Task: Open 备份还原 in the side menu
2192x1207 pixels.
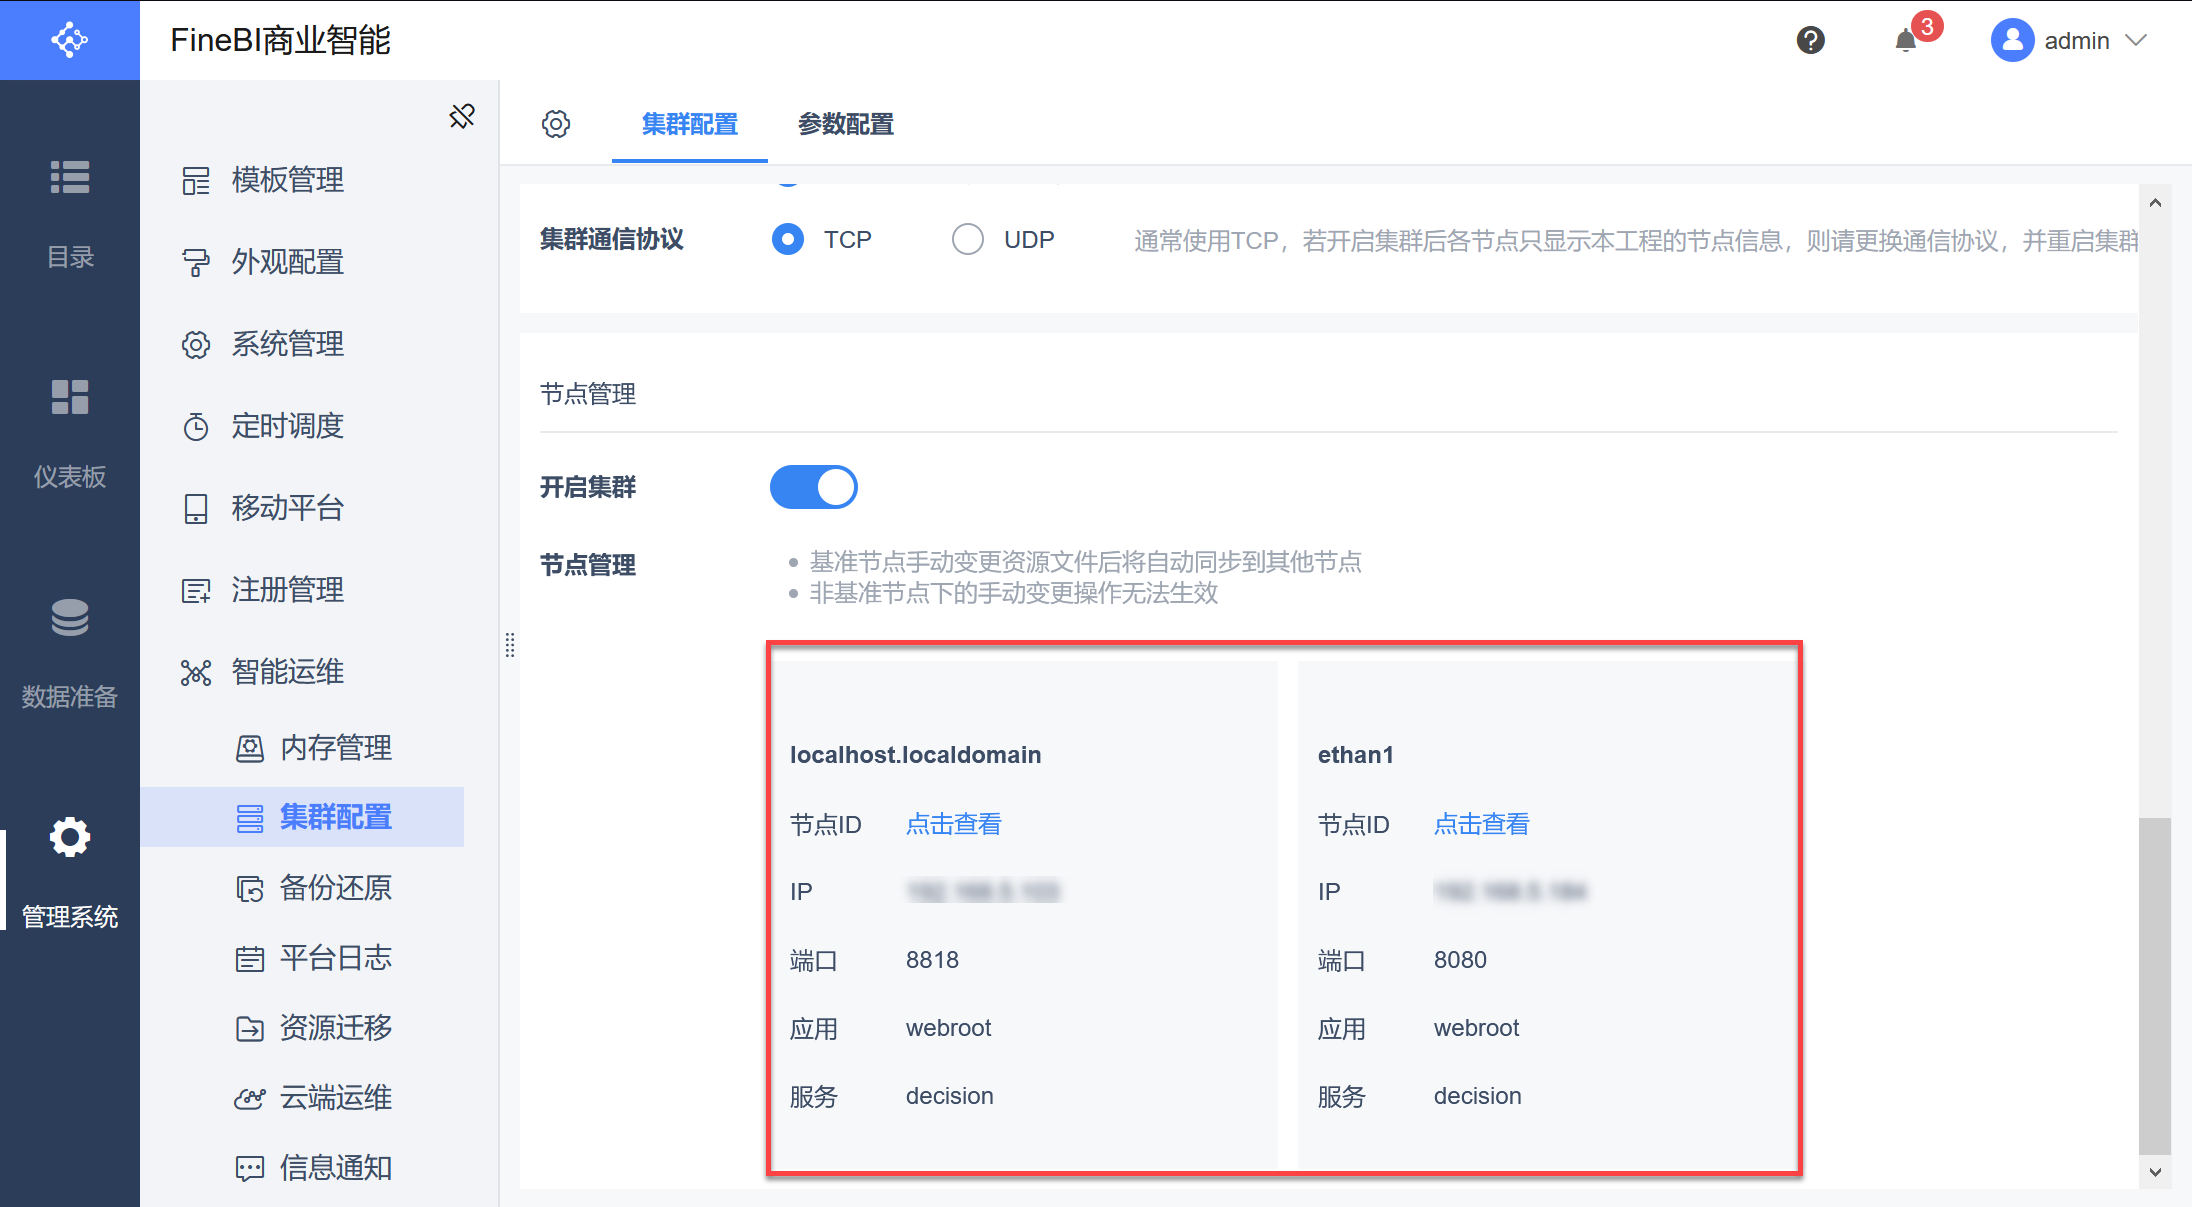Action: point(335,888)
